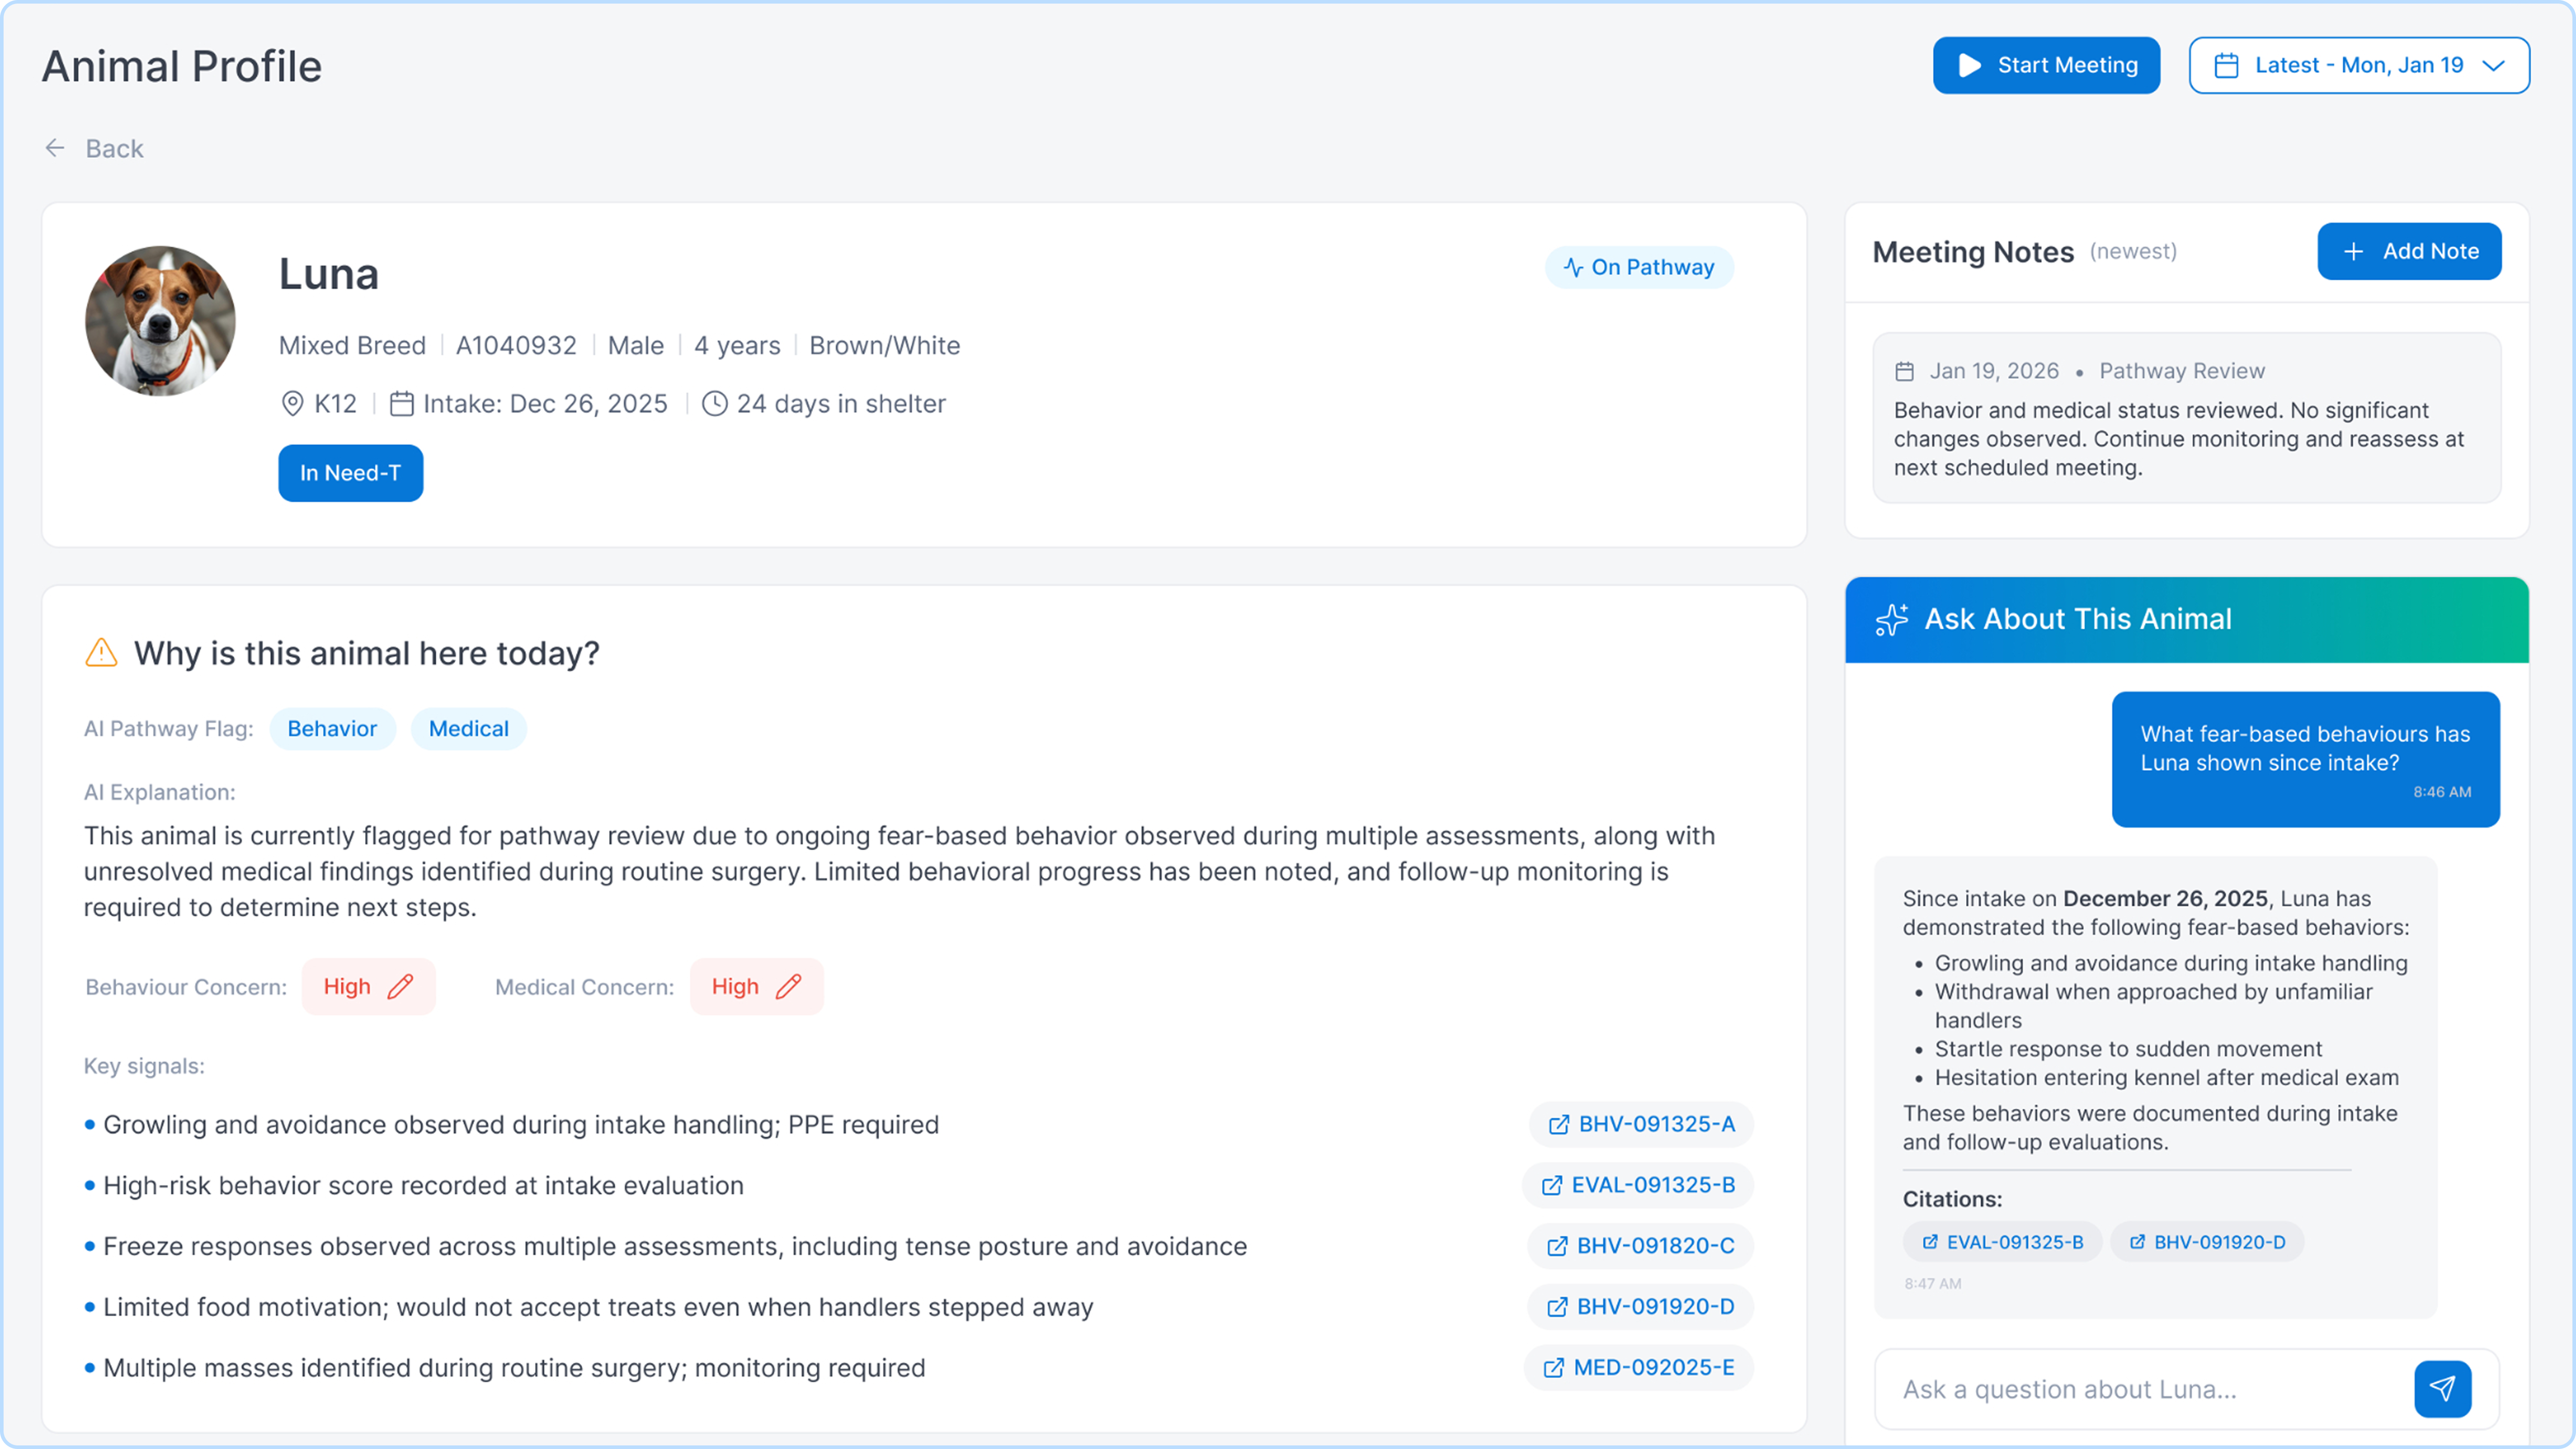Click Luna's profile photo thumbnail
This screenshot has height=1449, width=2576.
pyautogui.click(x=160, y=321)
